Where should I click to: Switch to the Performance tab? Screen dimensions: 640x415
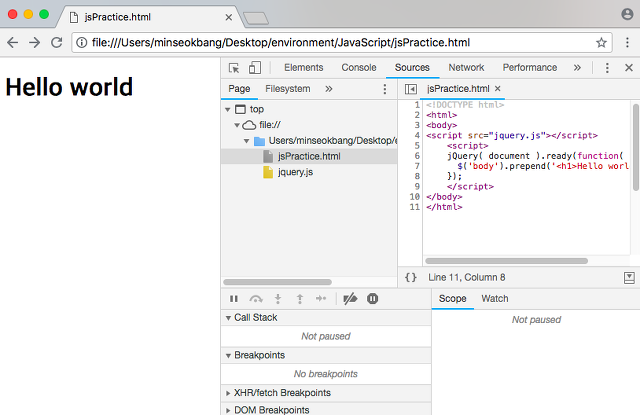coord(530,68)
